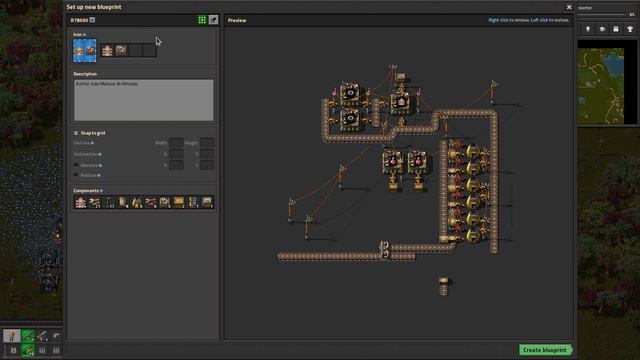Click the first shortcut icon above the minimap
Viewport: 640px width, 360px height.
click(588, 29)
